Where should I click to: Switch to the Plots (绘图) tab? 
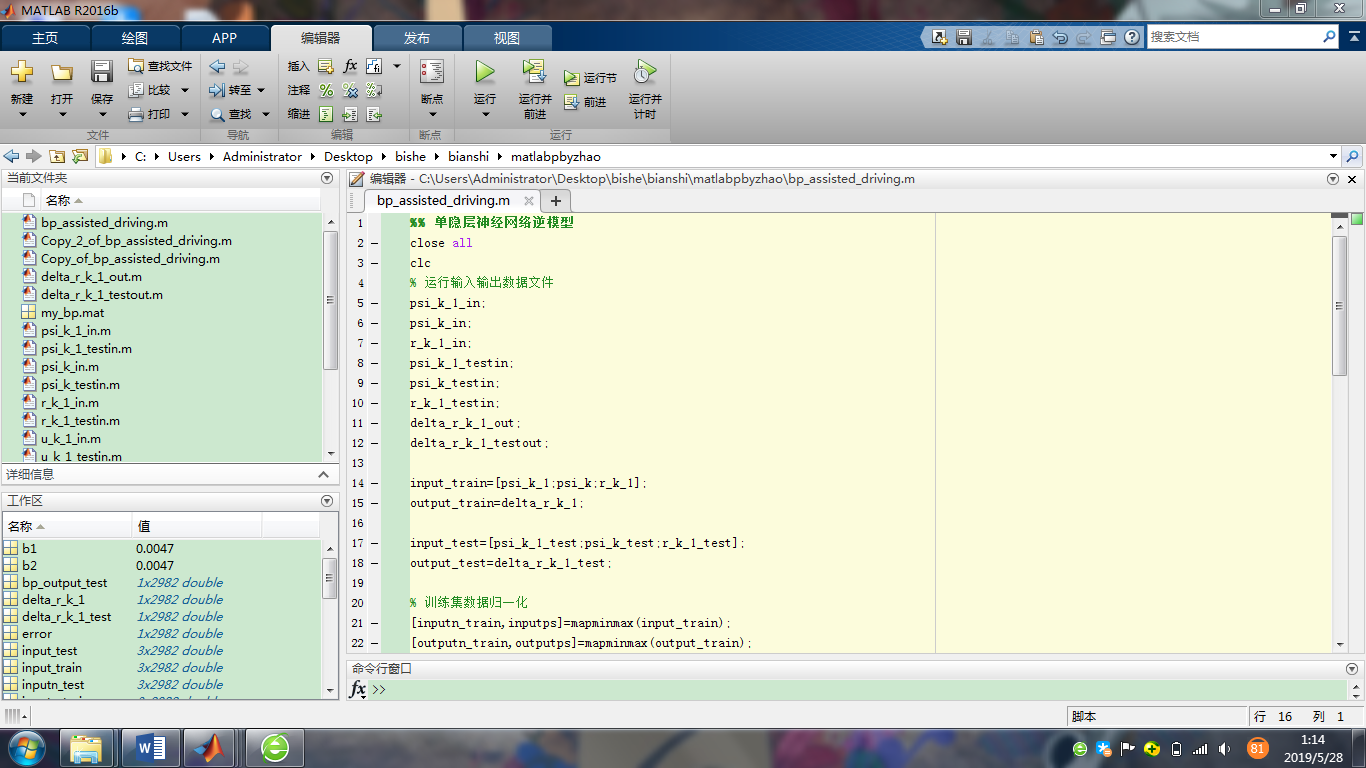point(135,38)
